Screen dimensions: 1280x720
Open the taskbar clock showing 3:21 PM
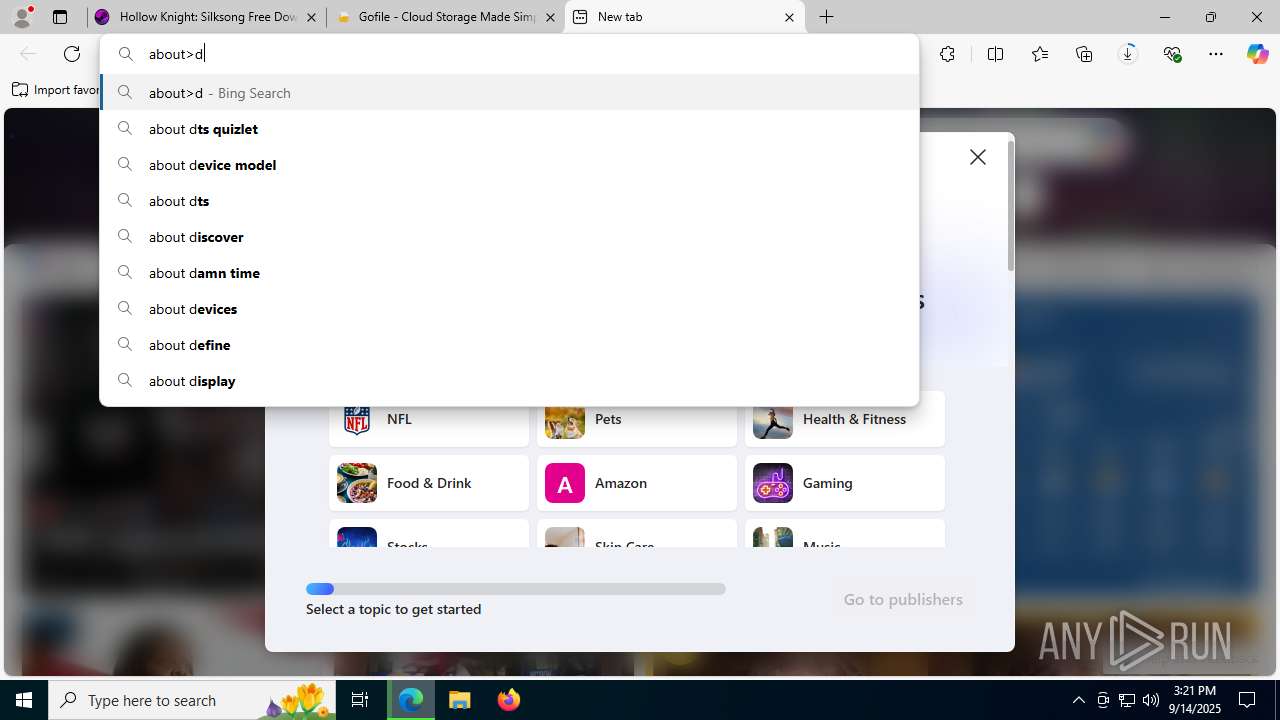1195,700
